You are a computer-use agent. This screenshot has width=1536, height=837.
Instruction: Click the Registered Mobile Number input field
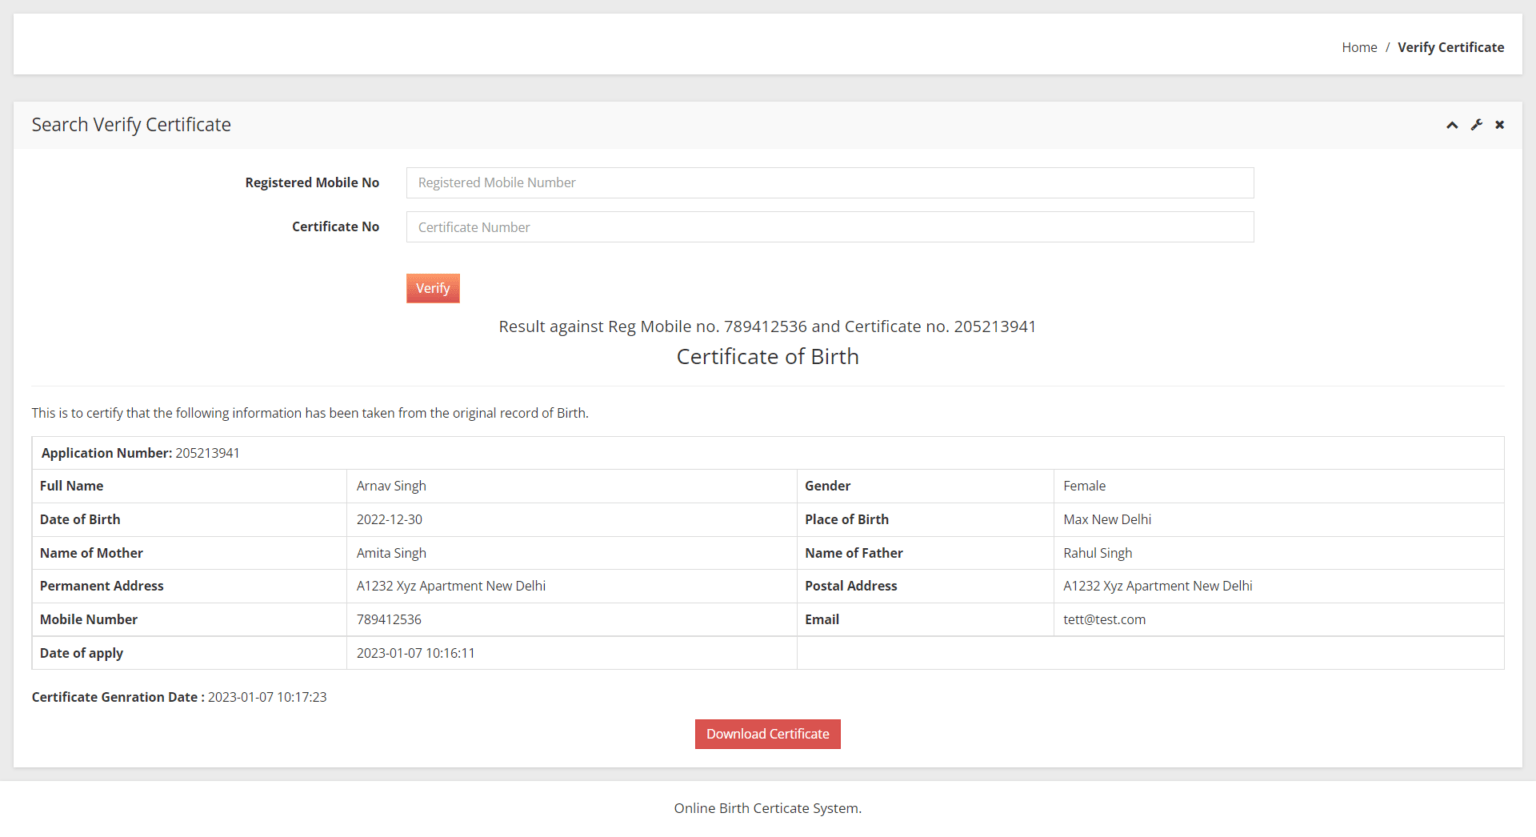[x=829, y=182]
